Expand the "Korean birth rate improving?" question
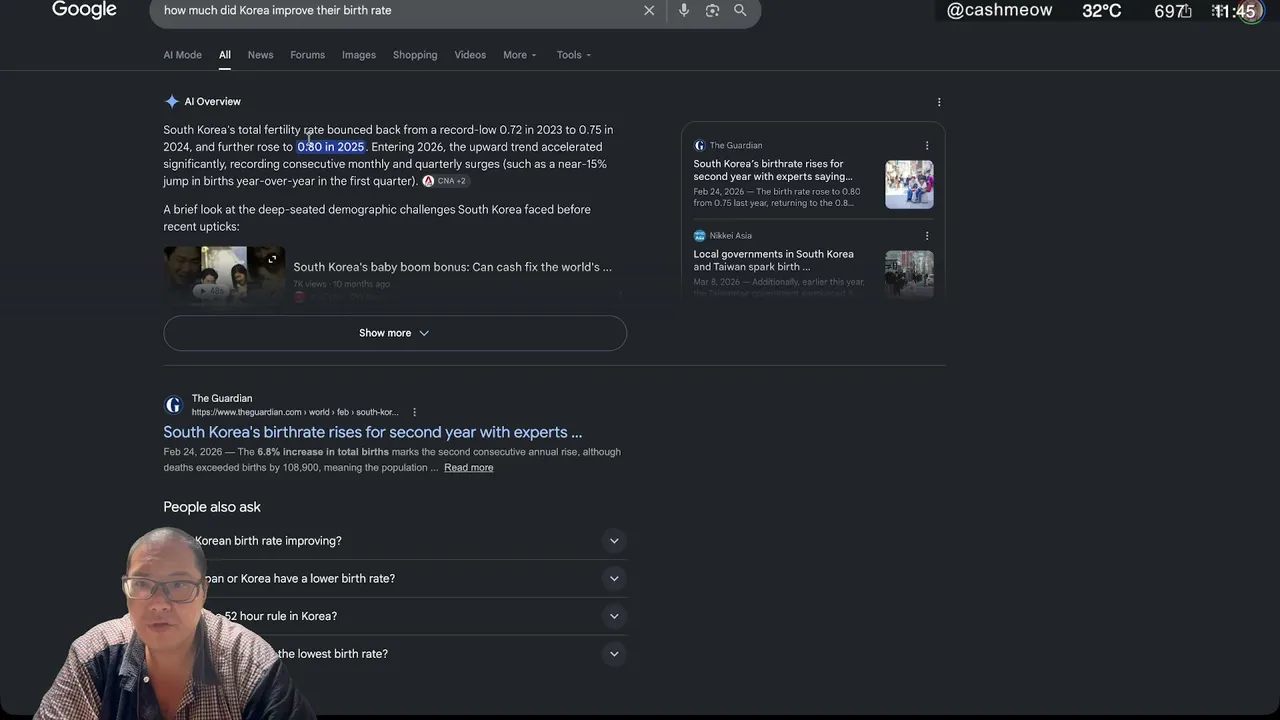The height and width of the screenshot is (720, 1280). [395, 541]
